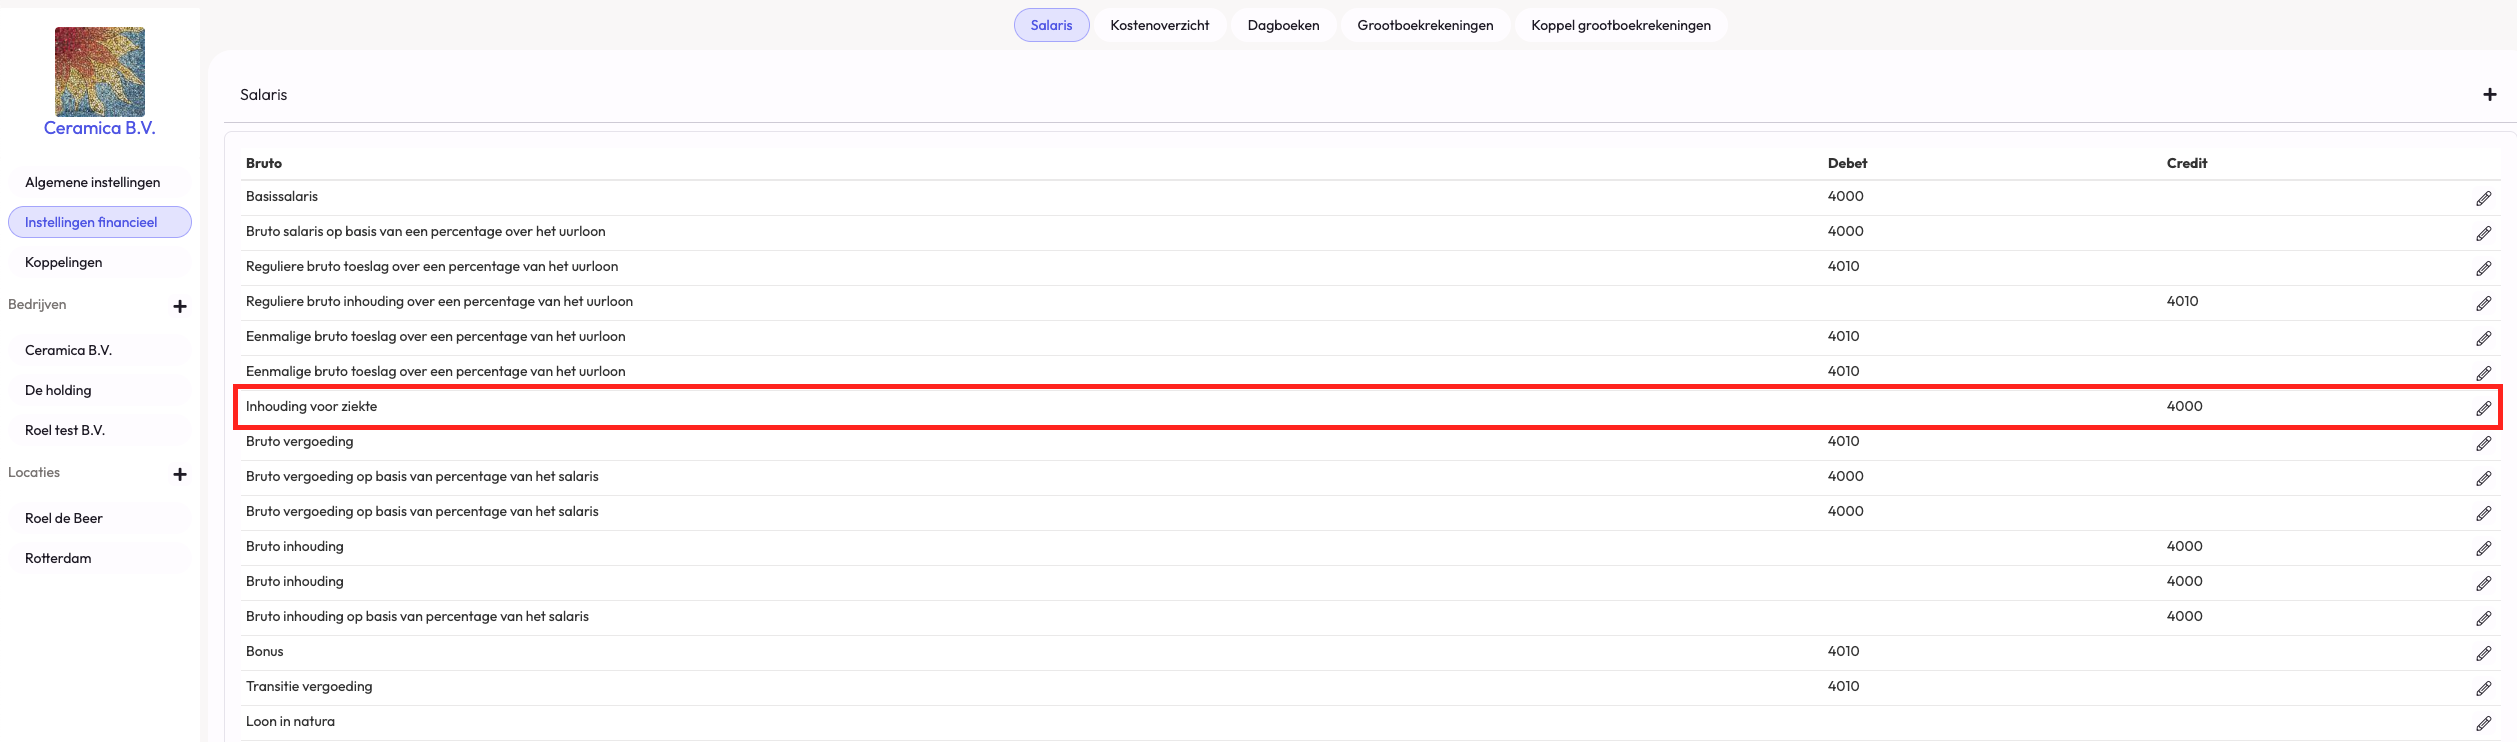Viewport: 2517px width, 742px height.
Task: Click pencil icon for Bruto salaris op basis row
Action: [x=2483, y=234]
